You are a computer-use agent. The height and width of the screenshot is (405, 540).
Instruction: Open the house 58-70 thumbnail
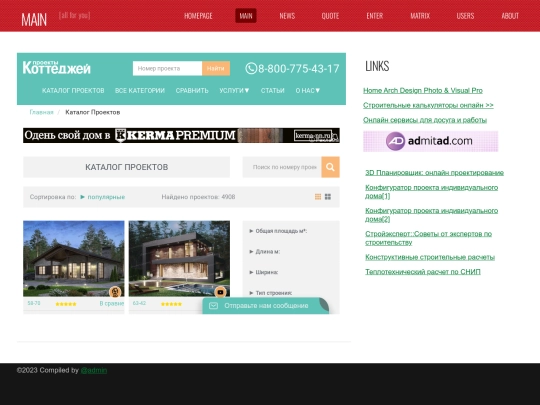coord(74,259)
